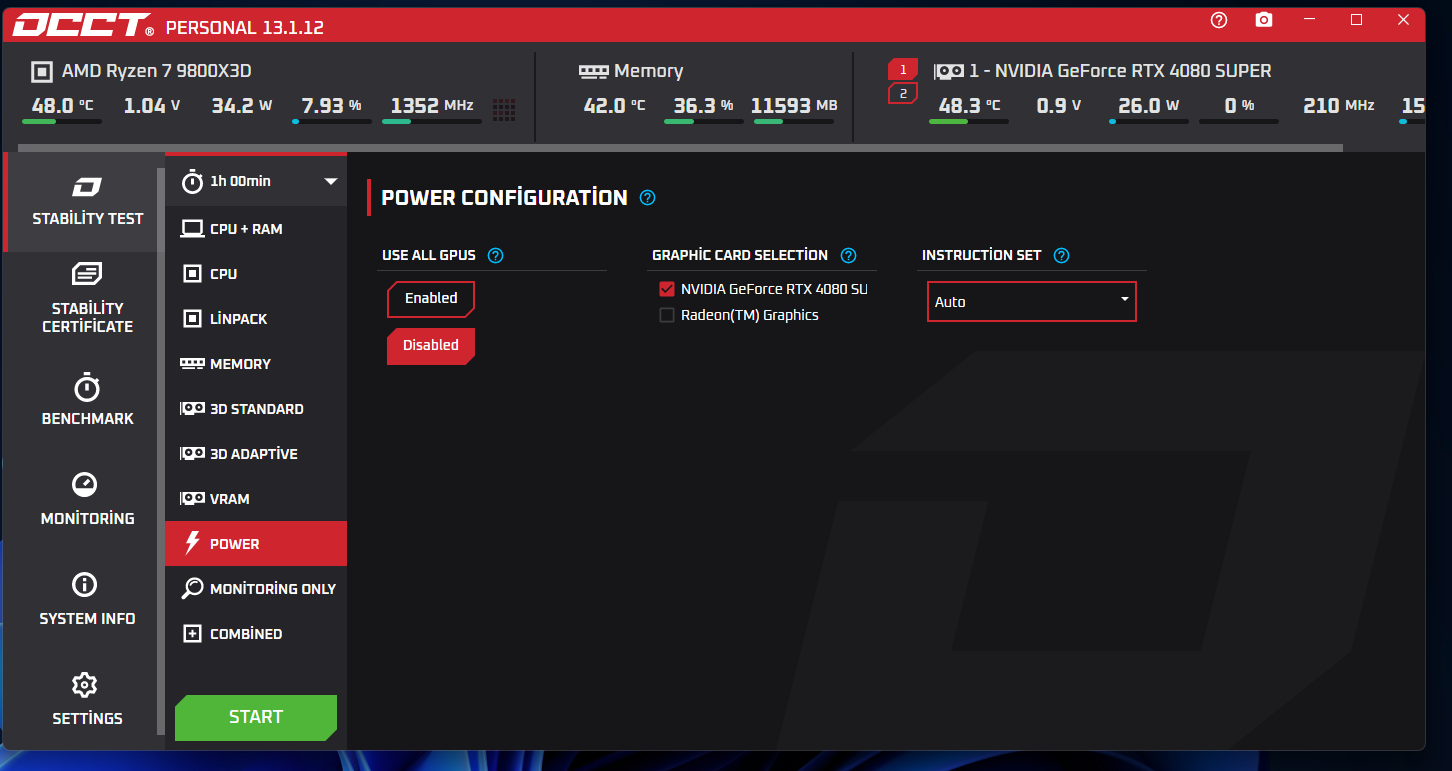Click the CPU voltage 1.04 V reading
This screenshot has width=1452, height=771.
pos(152,106)
